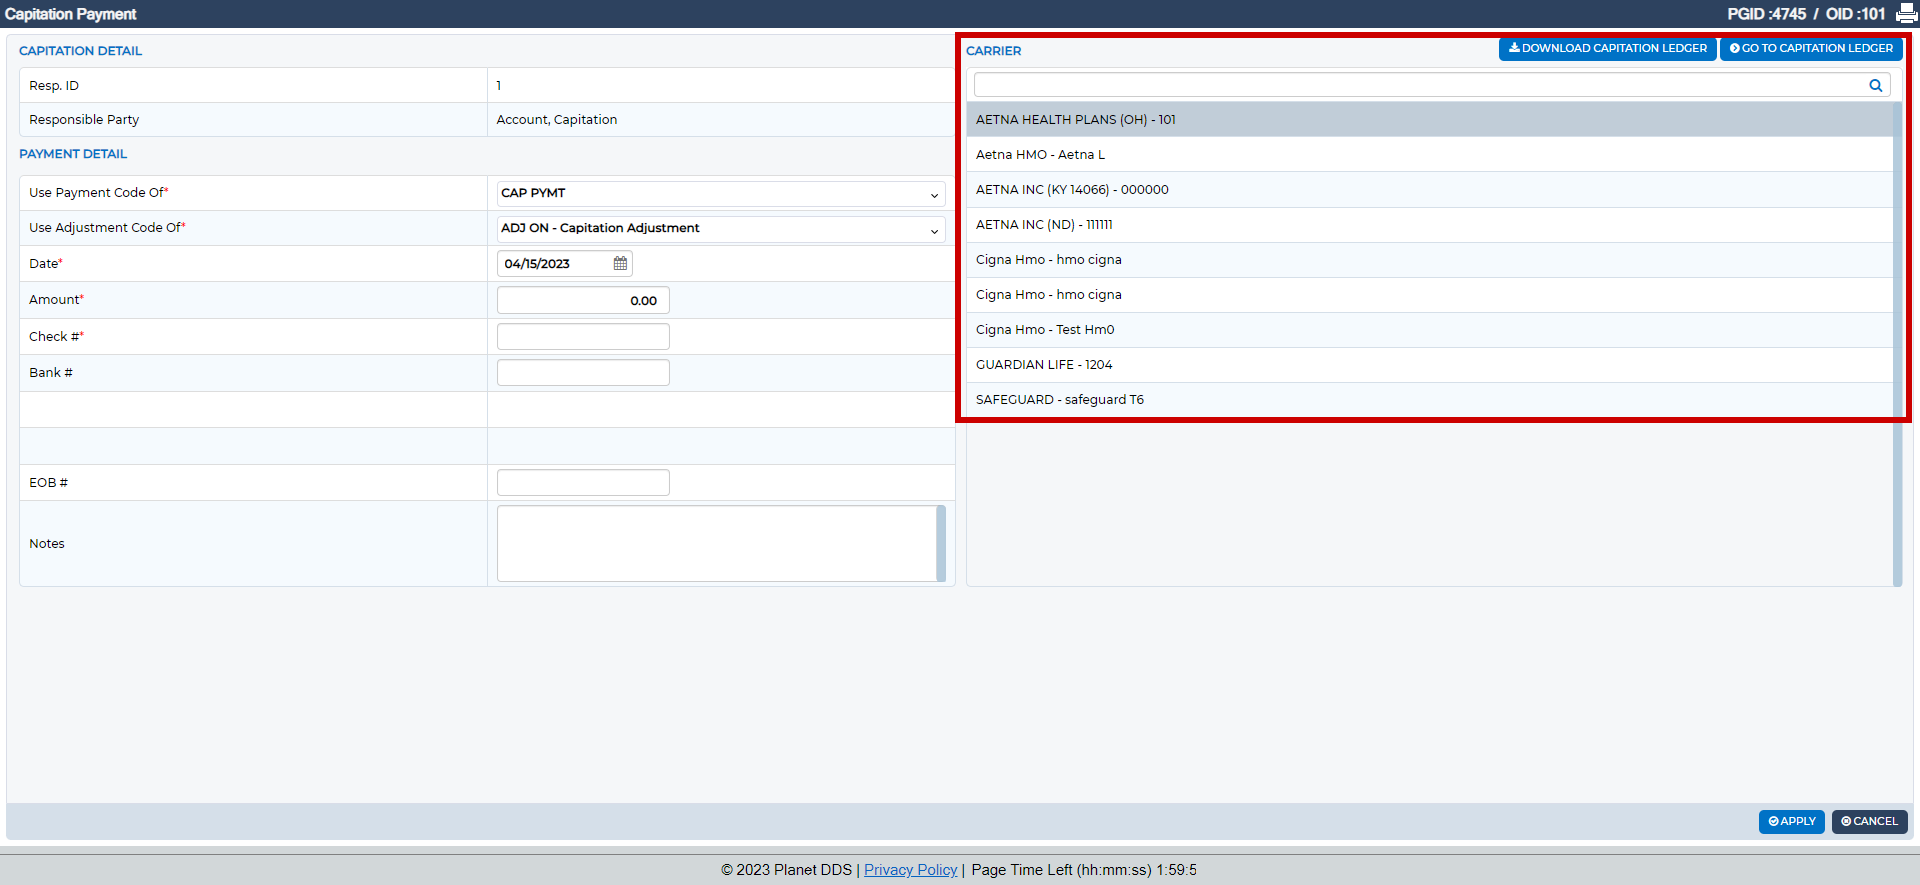1920x885 pixels.
Task: Focus the carrier search field
Action: click(1432, 85)
